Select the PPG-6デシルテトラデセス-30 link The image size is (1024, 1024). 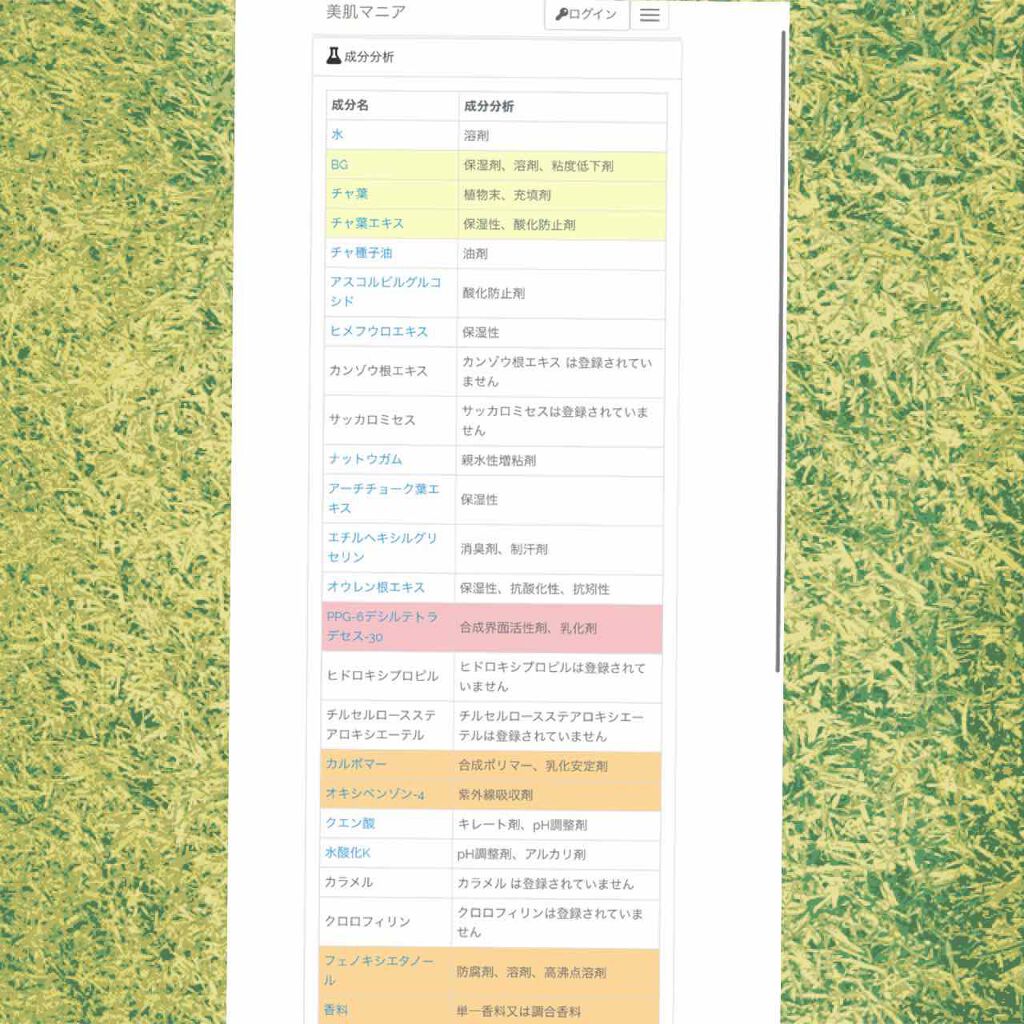381,627
